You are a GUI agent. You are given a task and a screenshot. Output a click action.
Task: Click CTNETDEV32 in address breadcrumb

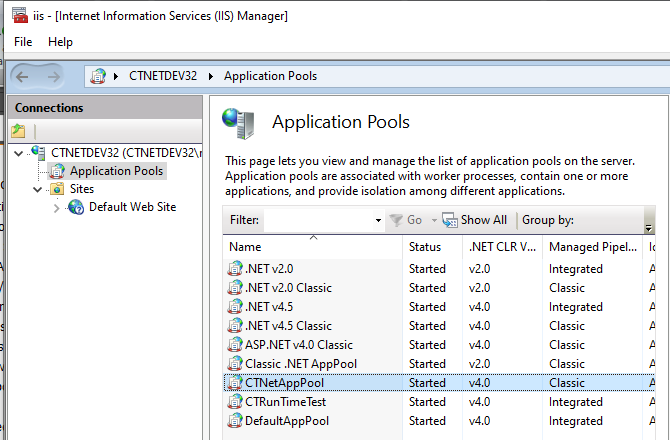(x=163, y=76)
